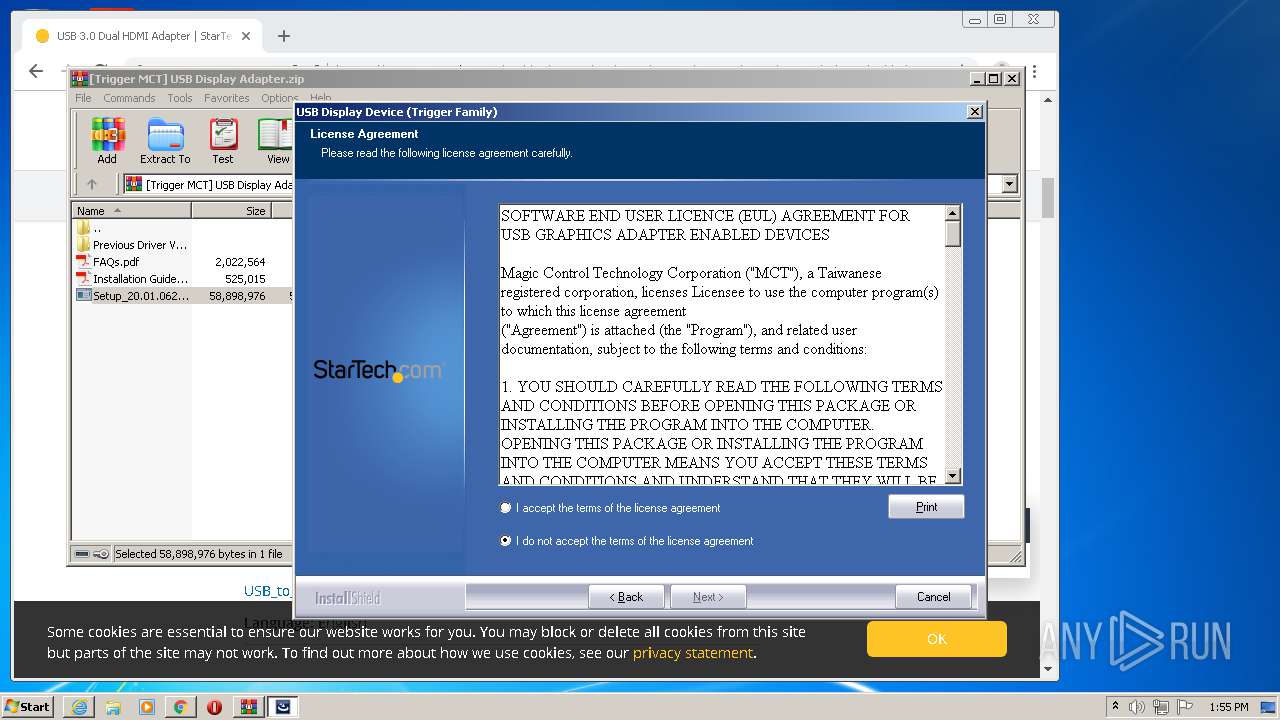
Task: Sort the archive list by Name column
Action: [131, 211]
